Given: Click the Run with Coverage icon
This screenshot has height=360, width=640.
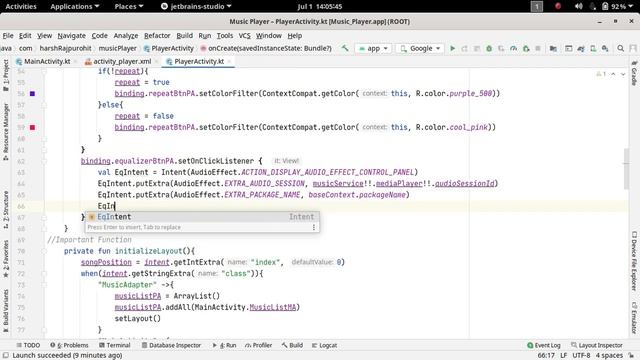Looking at the screenshot, I should point(501,48).
